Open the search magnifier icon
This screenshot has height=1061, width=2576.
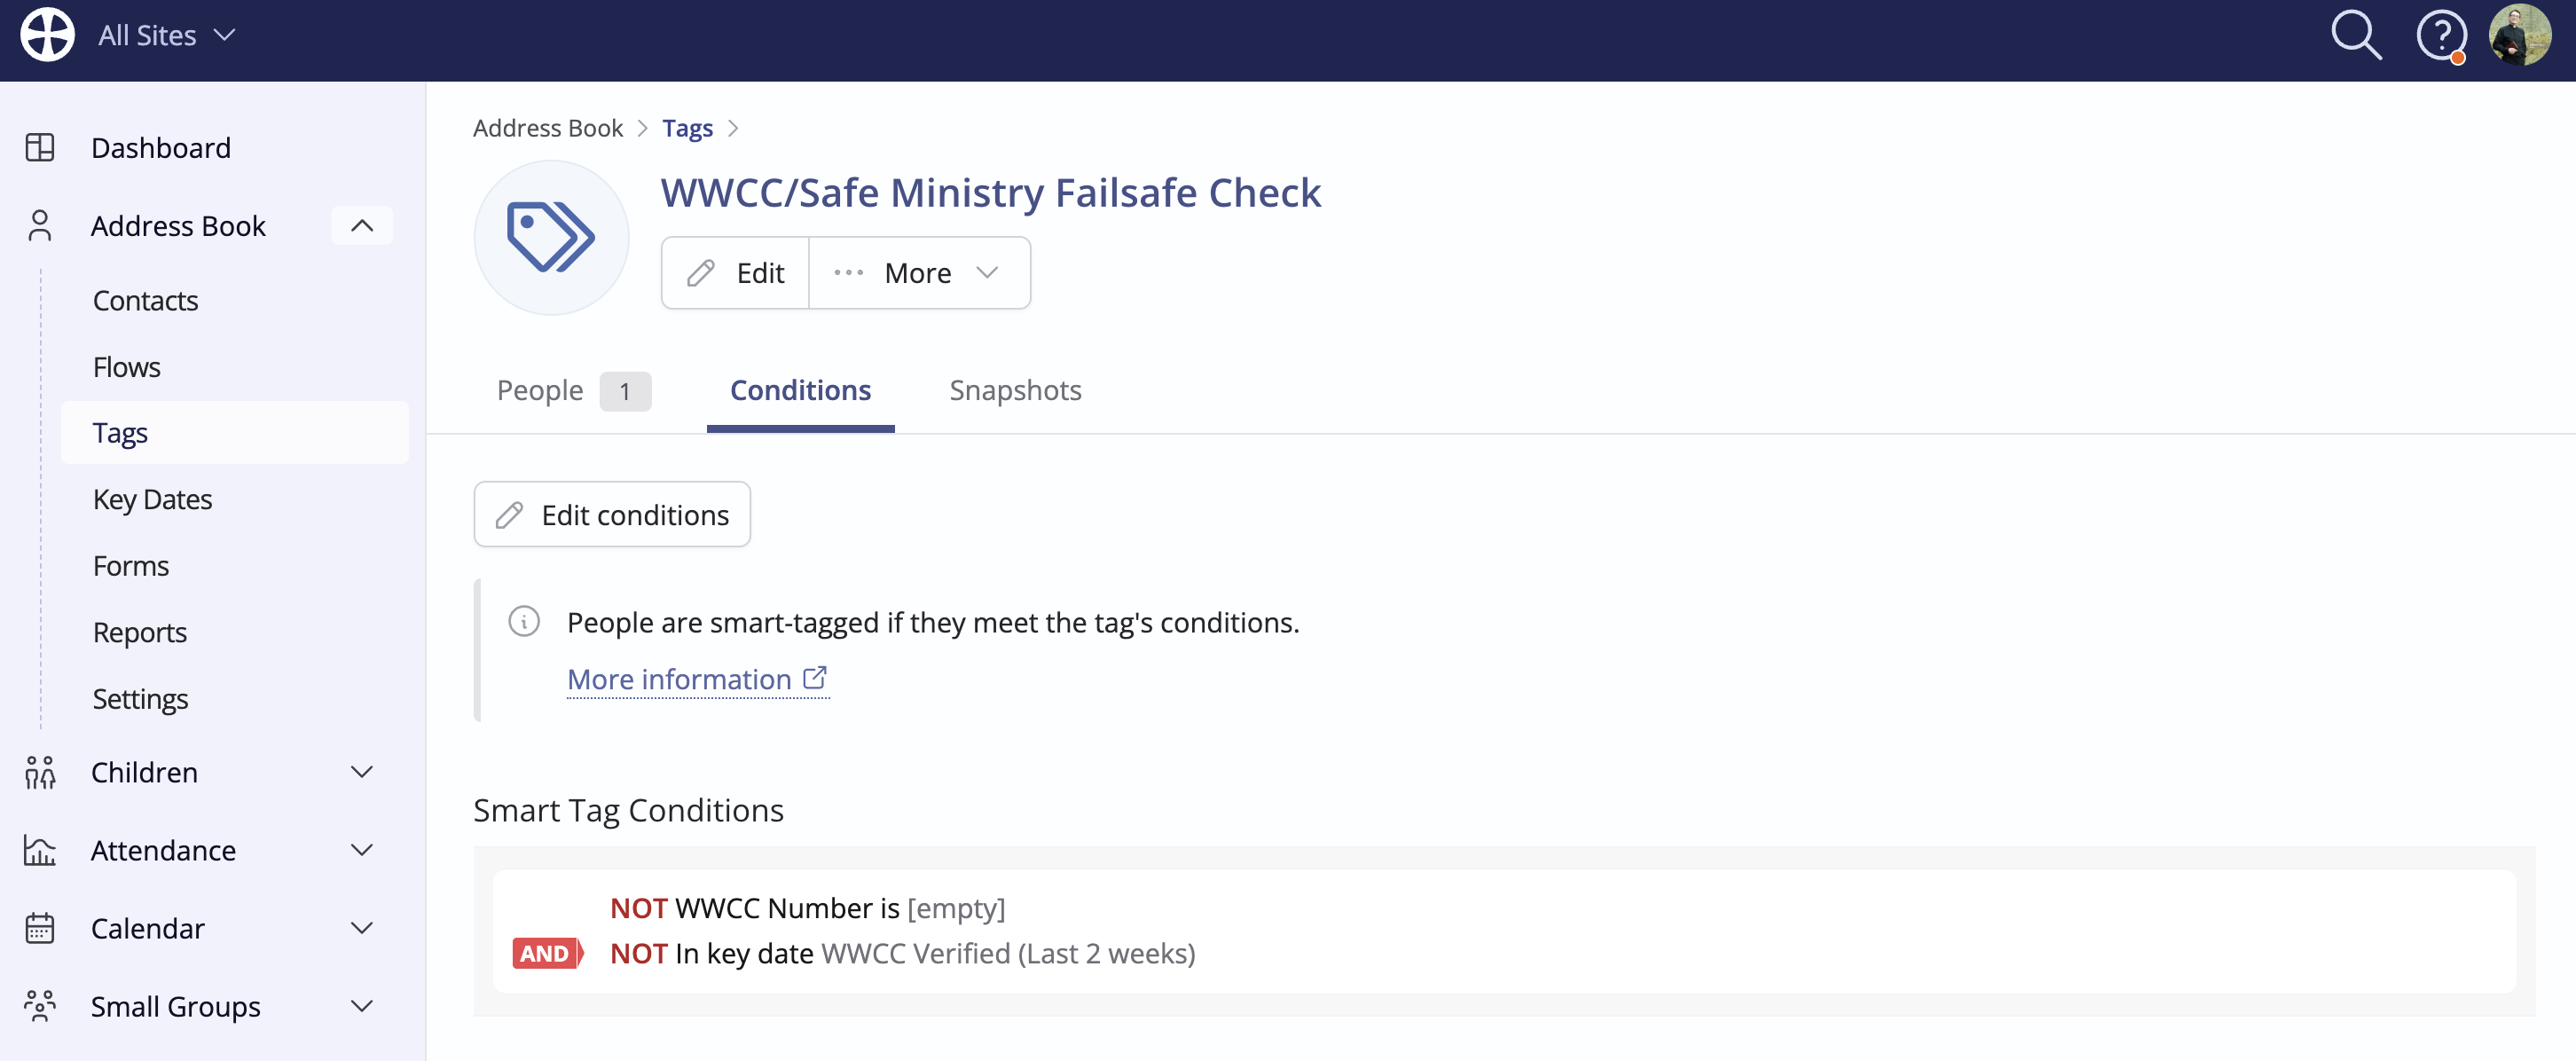point(2356,36)
